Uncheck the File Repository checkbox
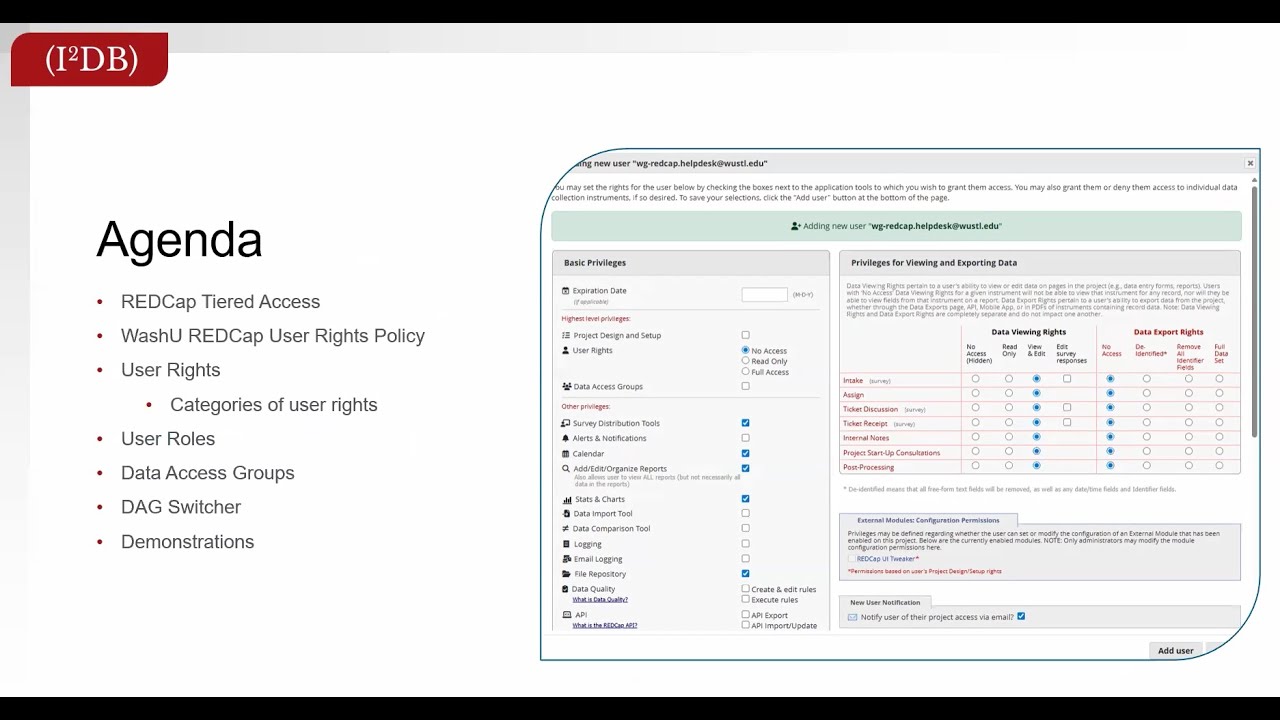The height and width of the screenshot is (720, 1280). 745,574
